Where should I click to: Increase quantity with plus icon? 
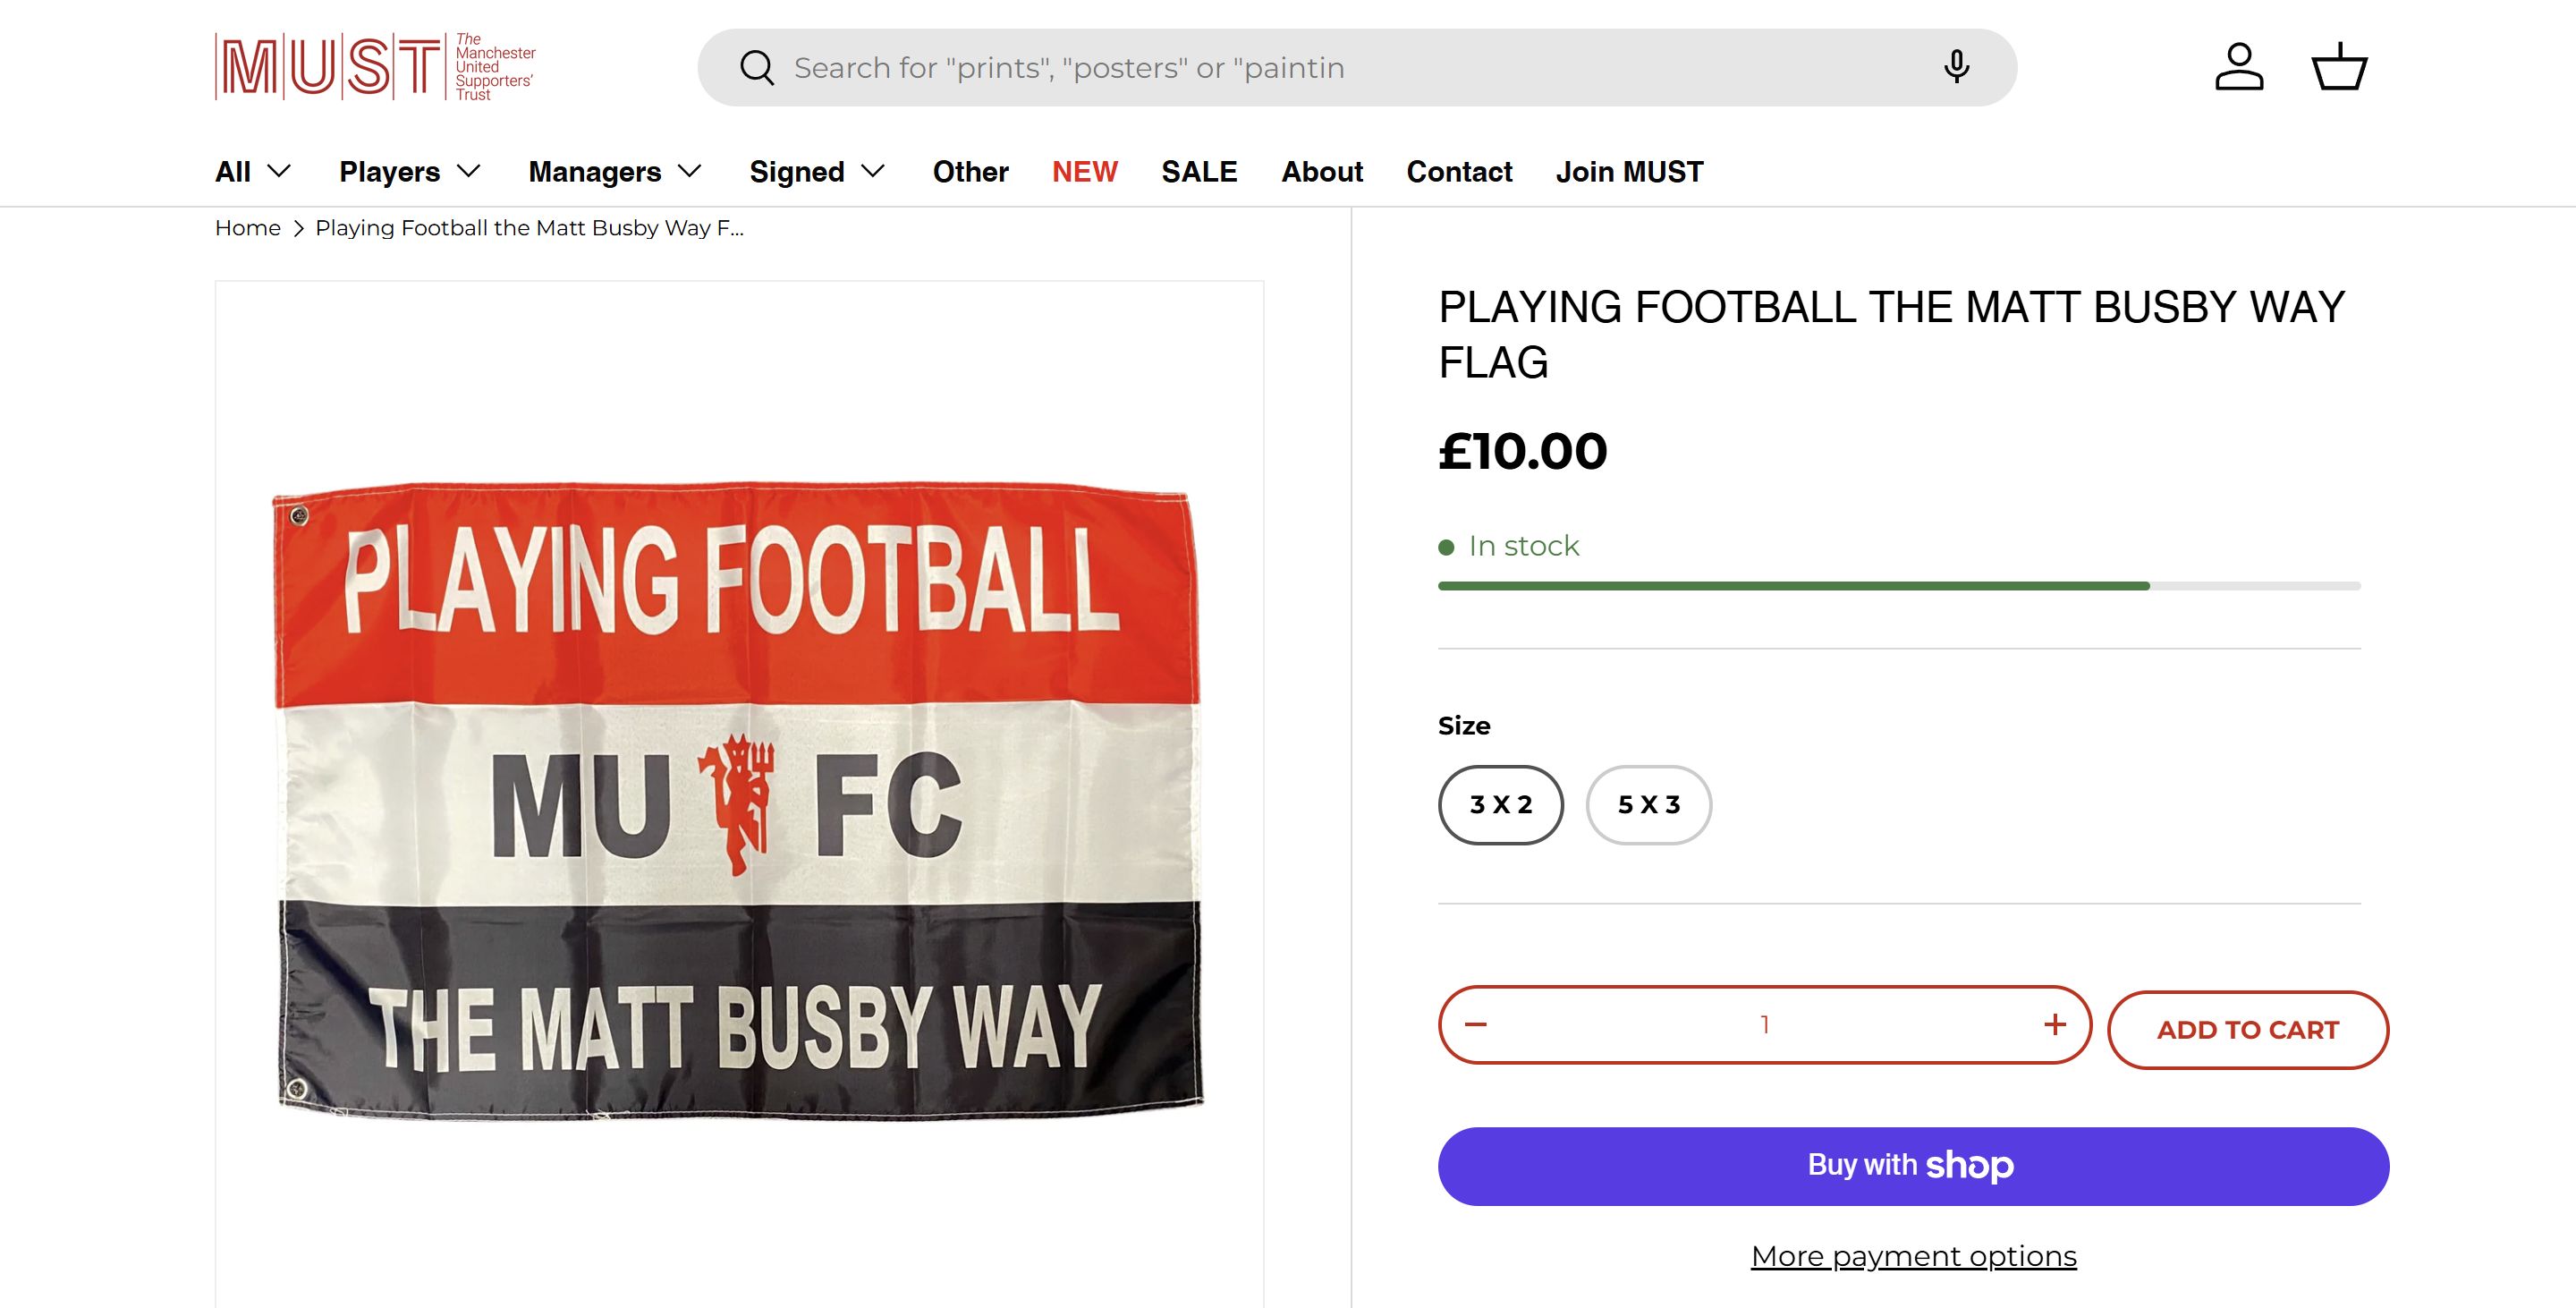tap(2055, 1024)
